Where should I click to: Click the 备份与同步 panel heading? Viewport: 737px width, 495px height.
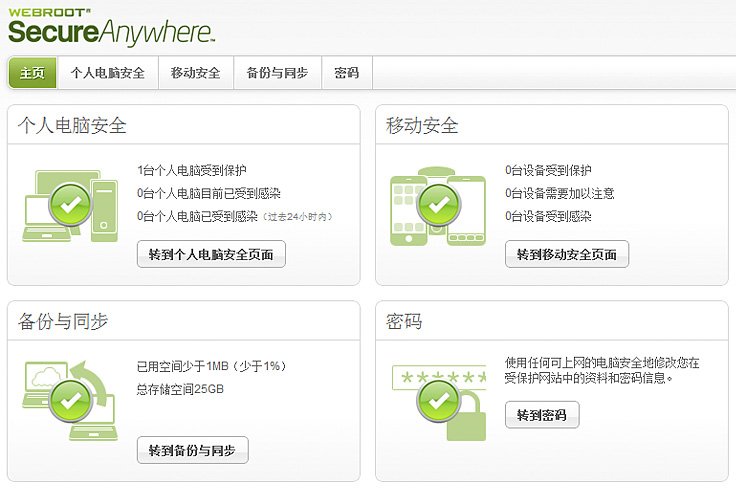click(63, 322)
